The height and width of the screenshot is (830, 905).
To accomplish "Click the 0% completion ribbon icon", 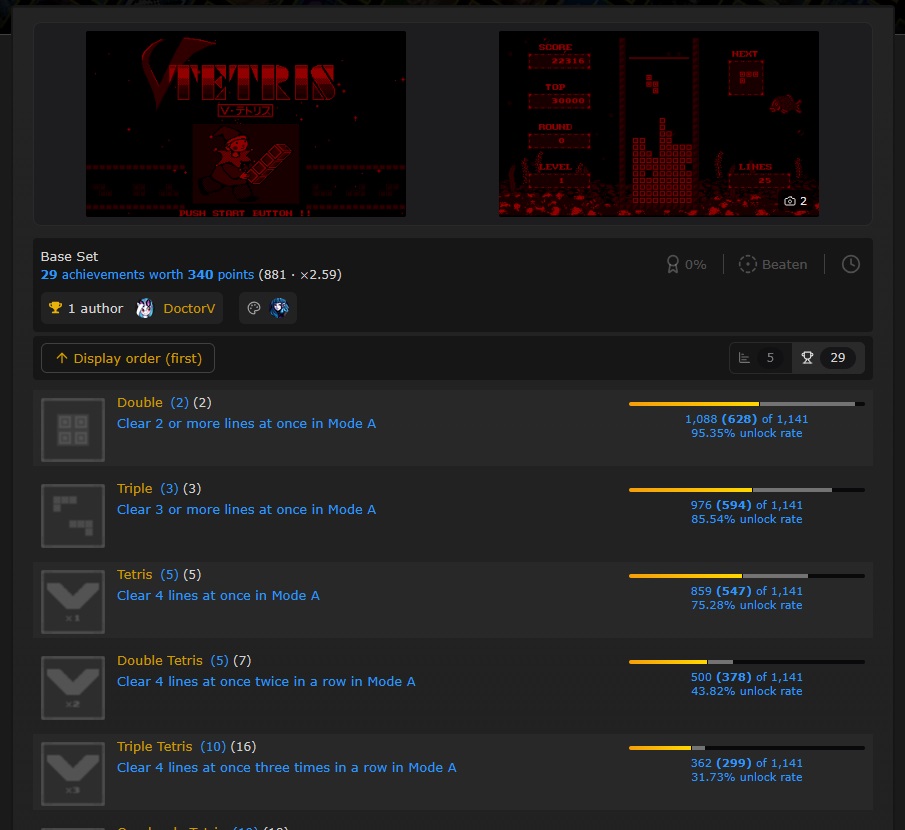I will 673,264.
